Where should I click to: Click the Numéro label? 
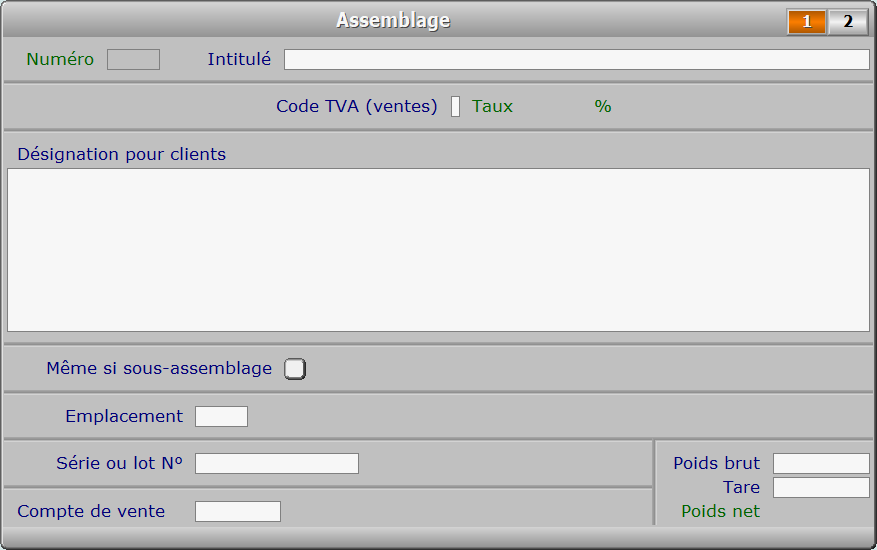60,59
